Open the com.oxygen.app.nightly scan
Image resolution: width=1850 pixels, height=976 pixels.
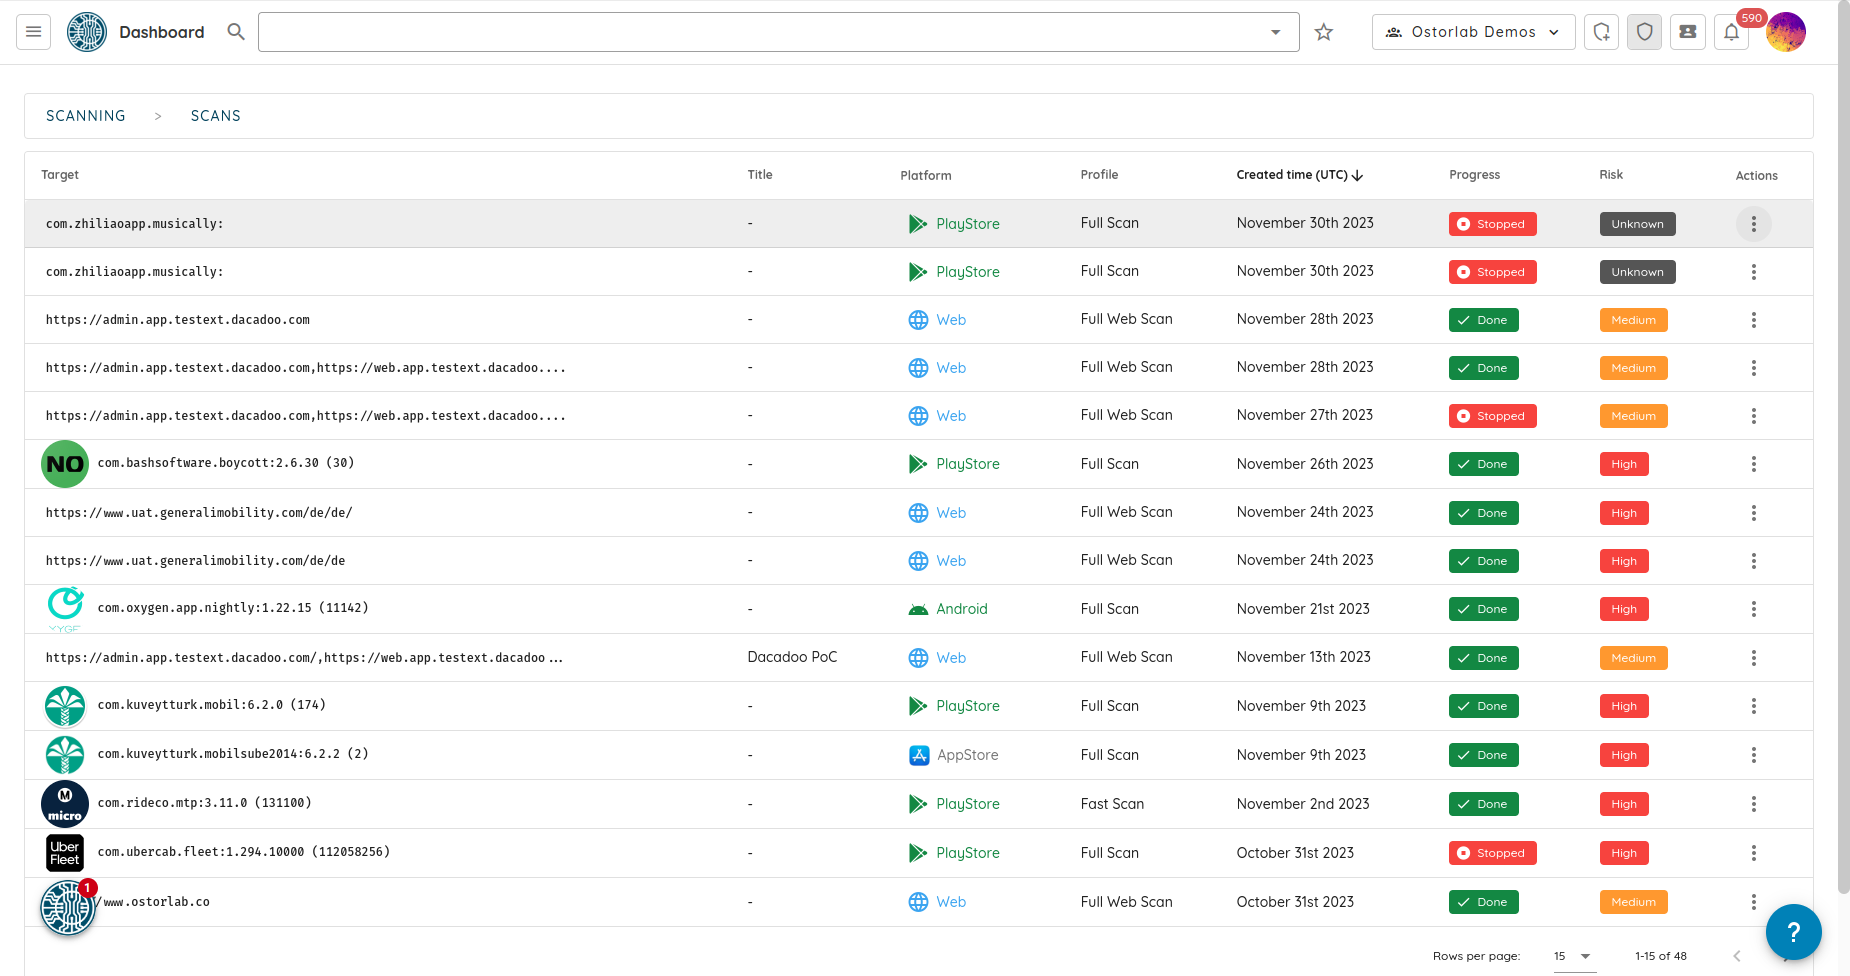pyautogui.click(x=233, y=608)
